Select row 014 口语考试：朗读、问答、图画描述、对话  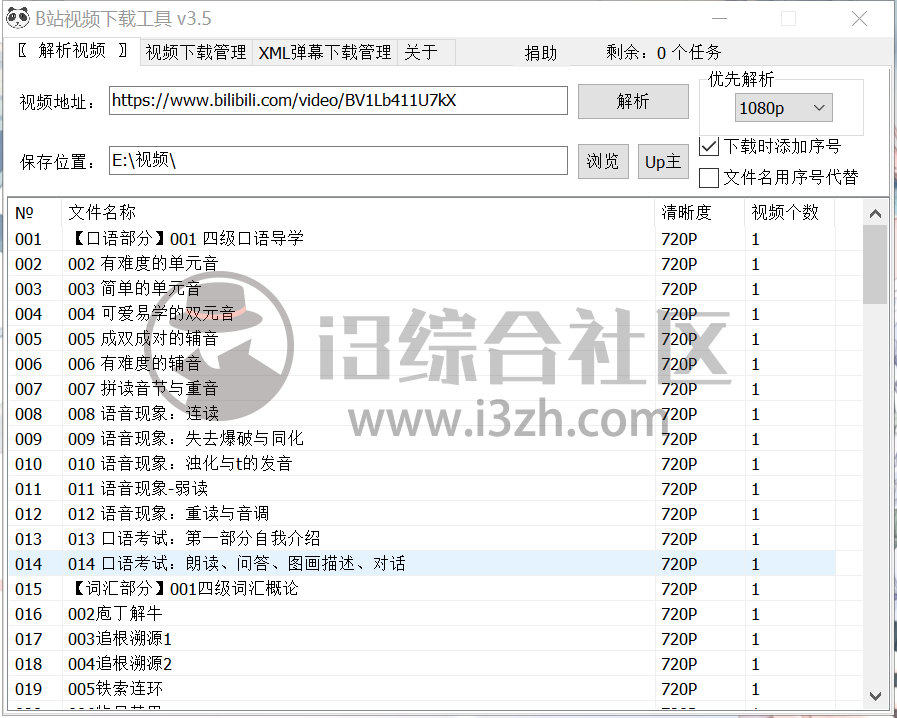pyautogui.click(x=422, y=564)
